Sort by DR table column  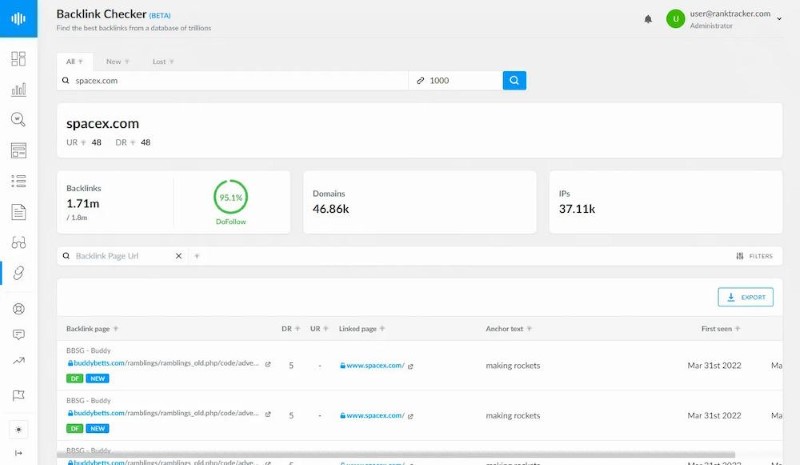pos(290,329)
